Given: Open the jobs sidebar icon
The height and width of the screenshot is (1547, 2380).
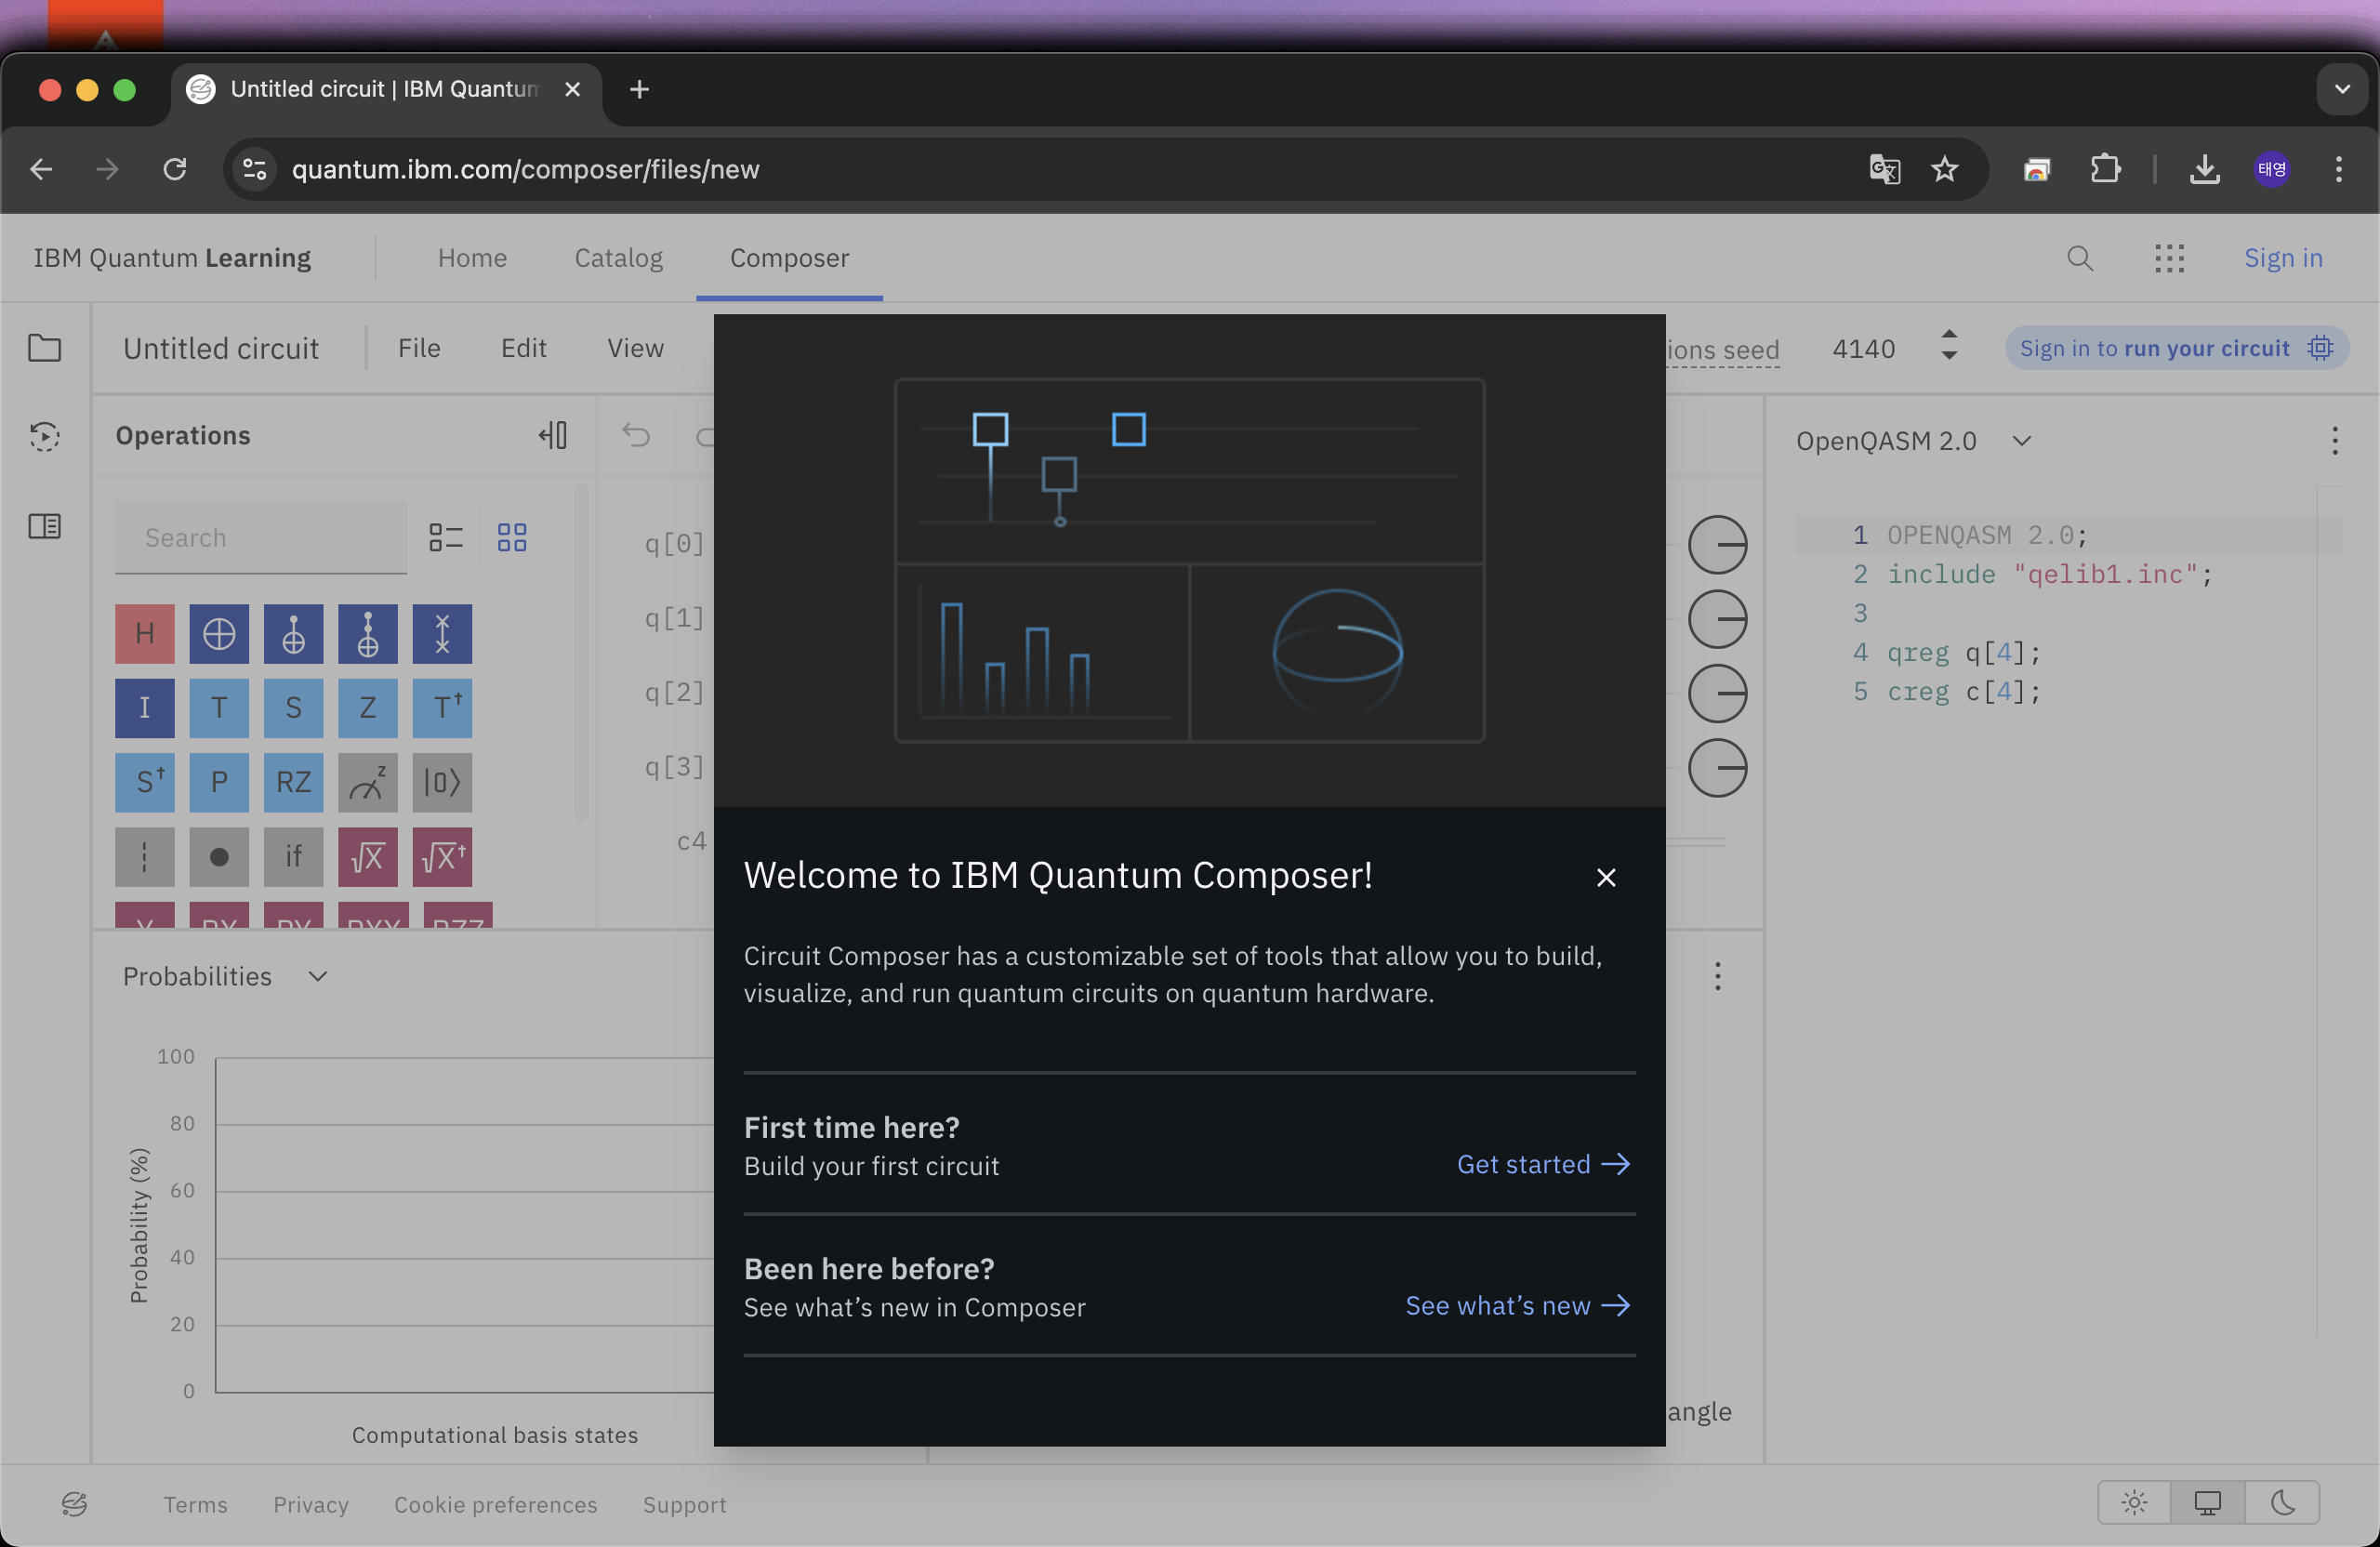Looking at the screenshot, I should (44, 437).
